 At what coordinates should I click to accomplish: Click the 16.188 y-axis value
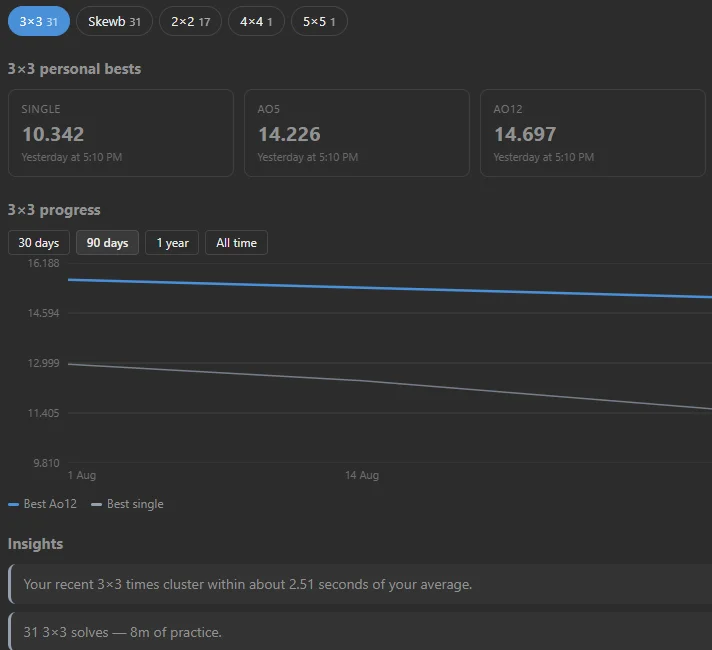44,263
